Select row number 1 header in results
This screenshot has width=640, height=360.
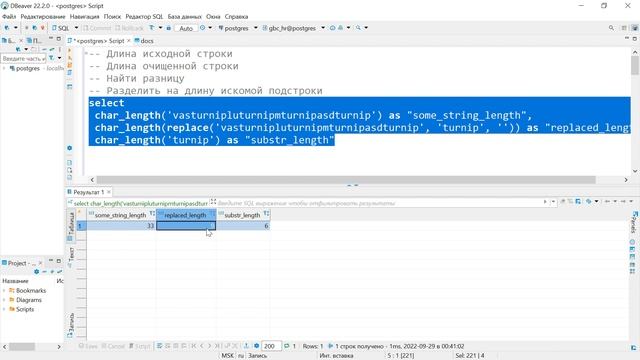coord(81,226)
